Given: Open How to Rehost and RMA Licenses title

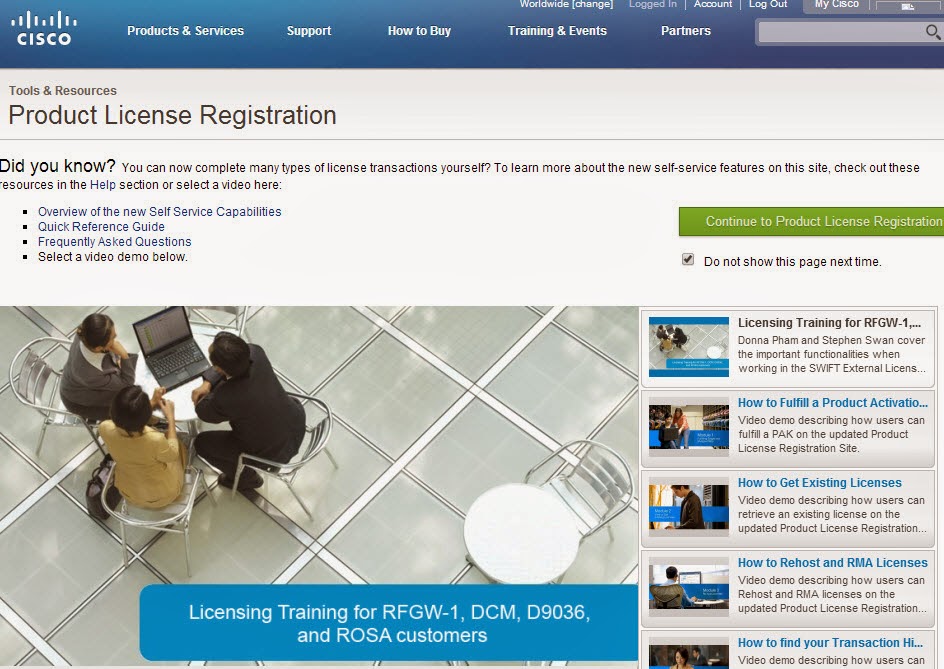Looking at the screenshot, I should pyautogui.click(x=833, y=563).
